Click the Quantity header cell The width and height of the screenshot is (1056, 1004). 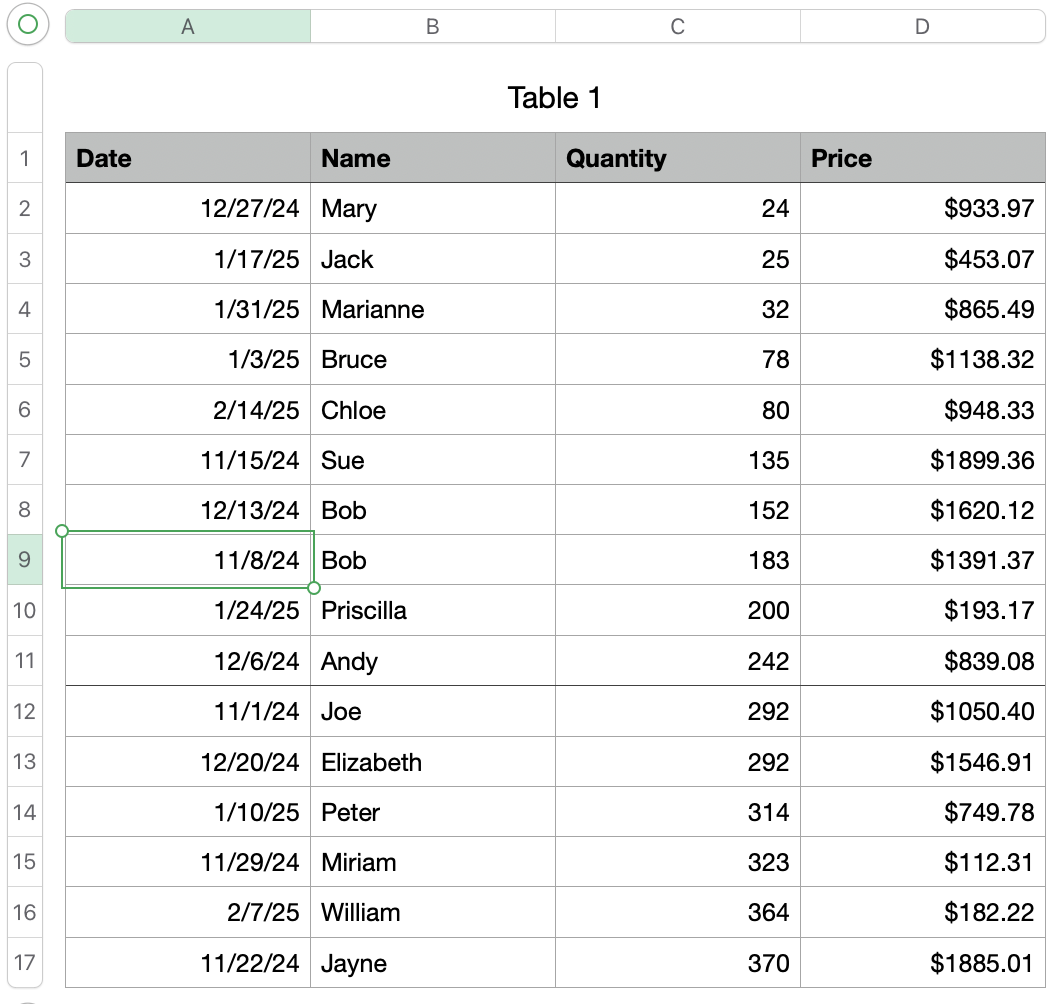click(678, 158)
